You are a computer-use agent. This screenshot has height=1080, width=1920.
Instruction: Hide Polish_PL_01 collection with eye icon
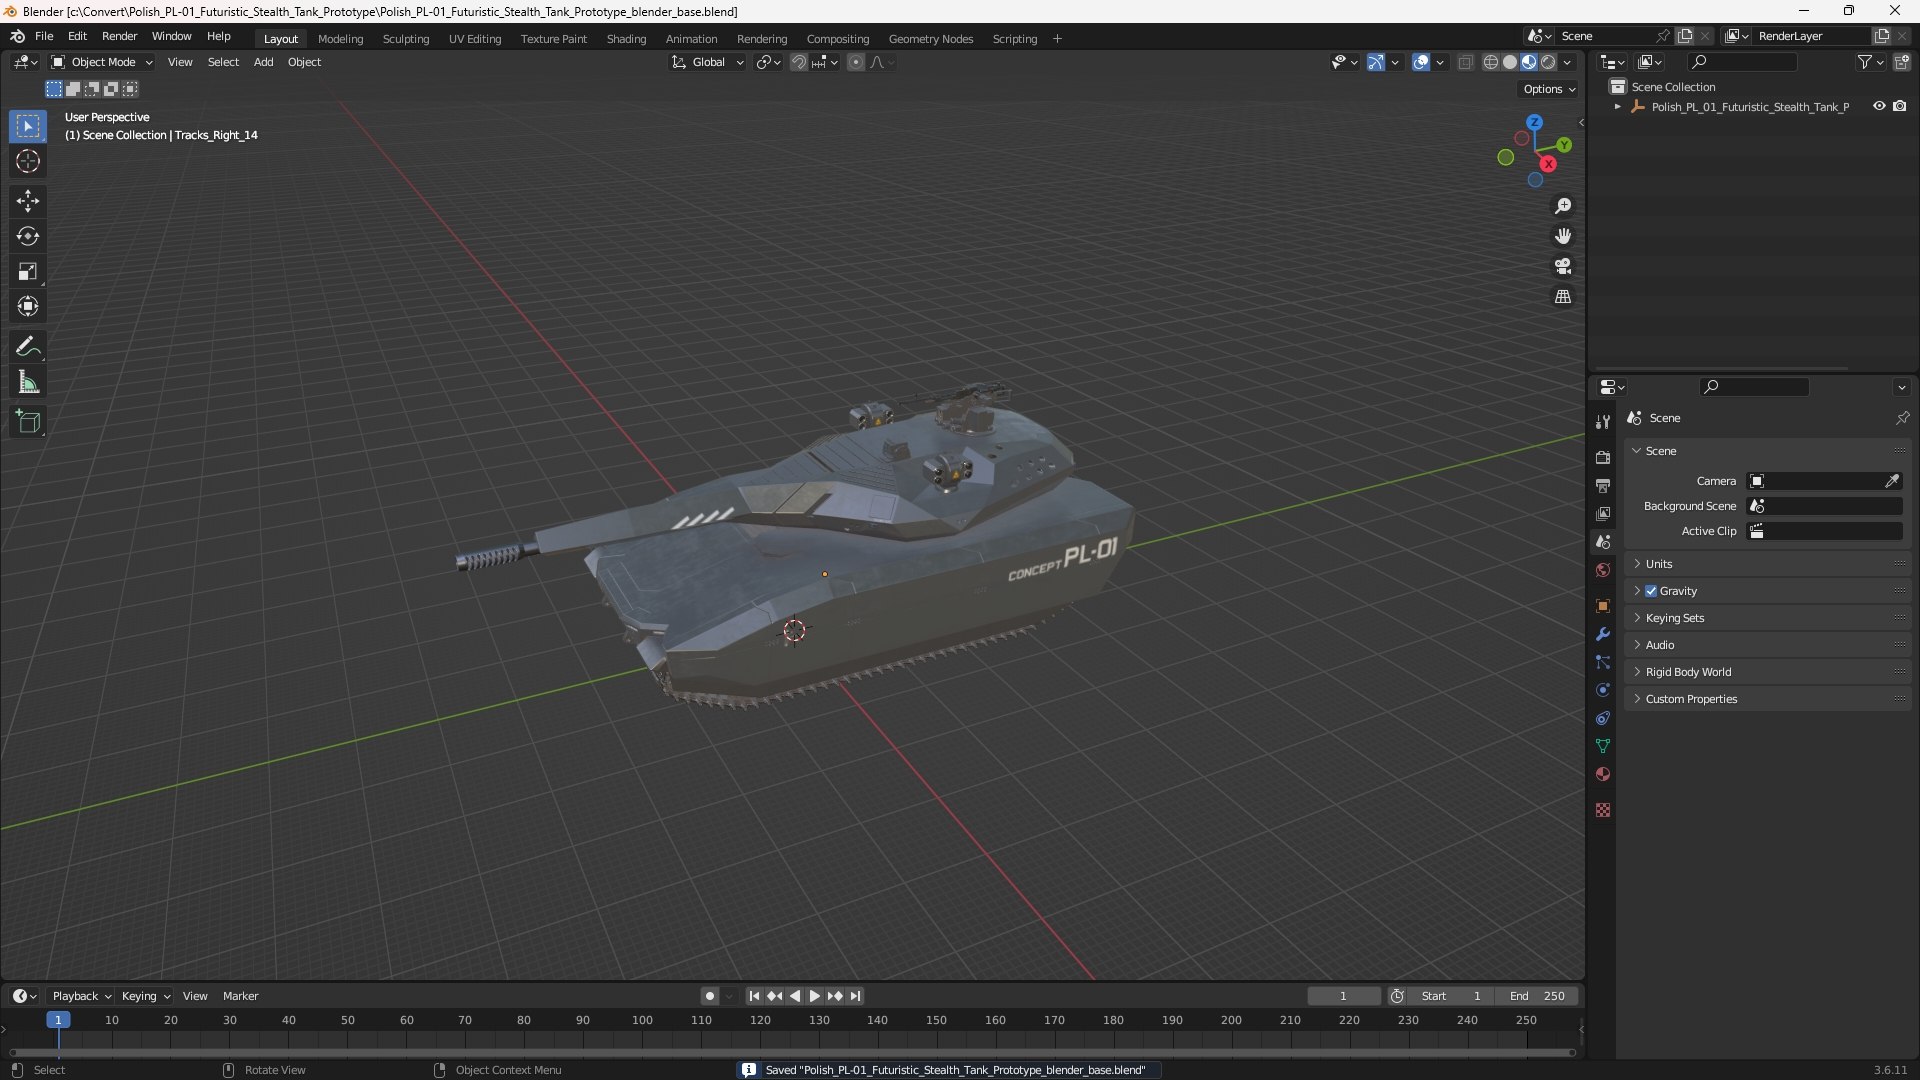coord(1879,106)
